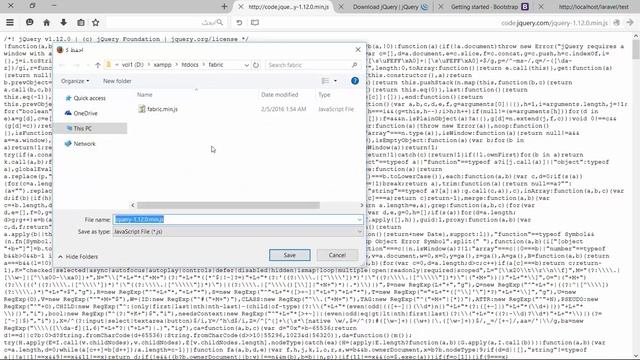Select the code.jquery 1.12.0.min.js tab
This screenshot has width=640, height=360.
point(288,7)
